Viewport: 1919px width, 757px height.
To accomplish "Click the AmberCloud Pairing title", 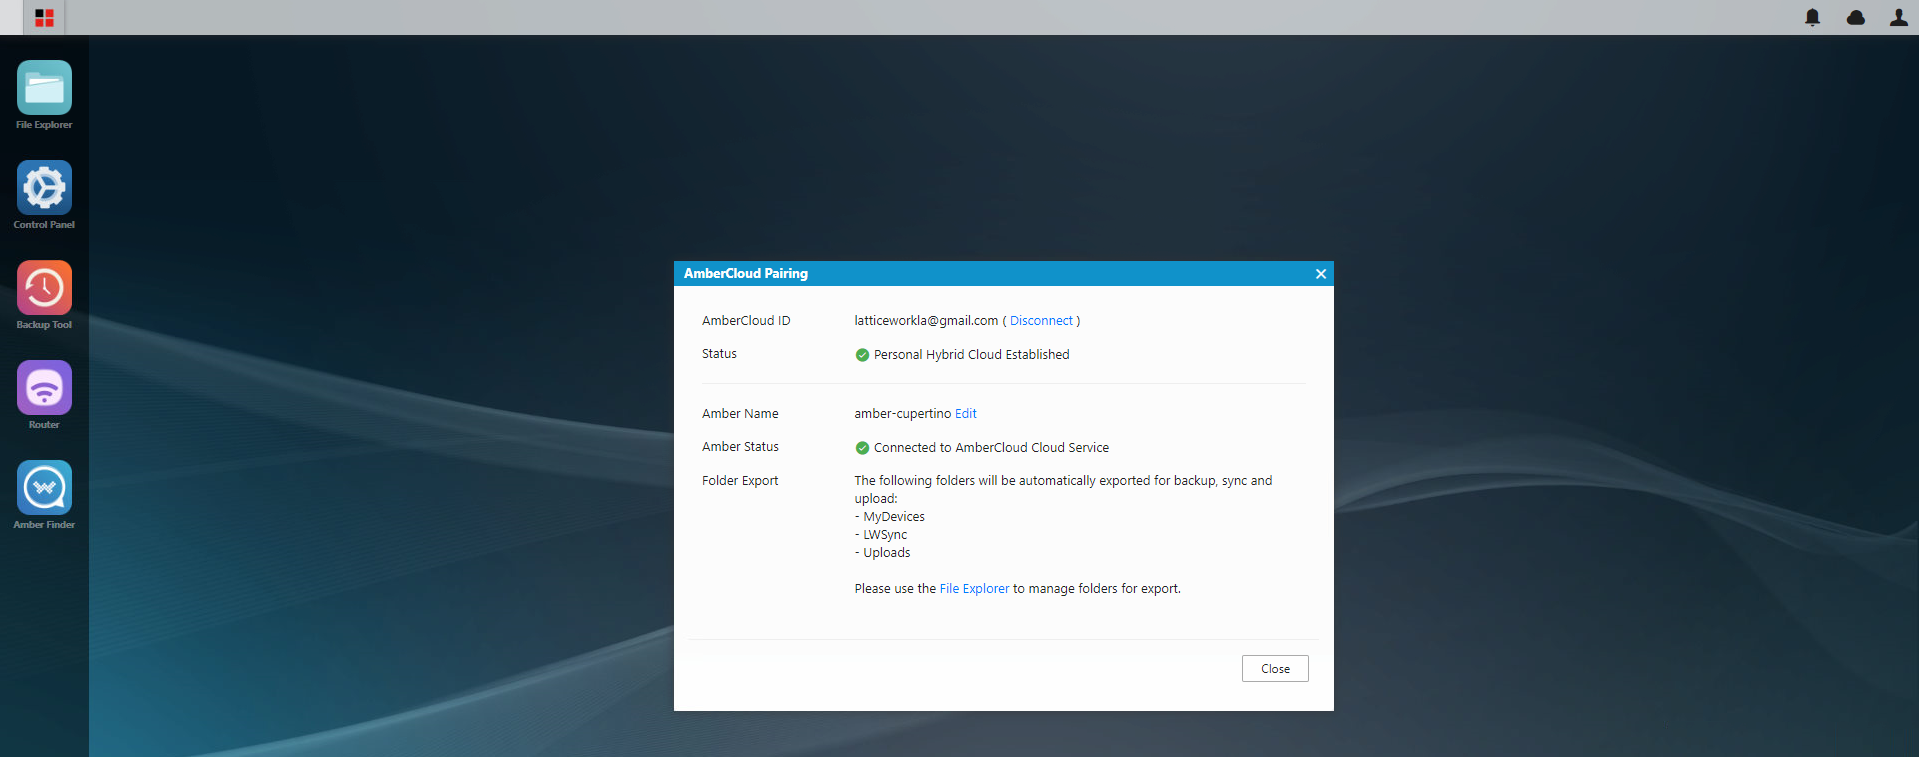I will coord(746,274).
